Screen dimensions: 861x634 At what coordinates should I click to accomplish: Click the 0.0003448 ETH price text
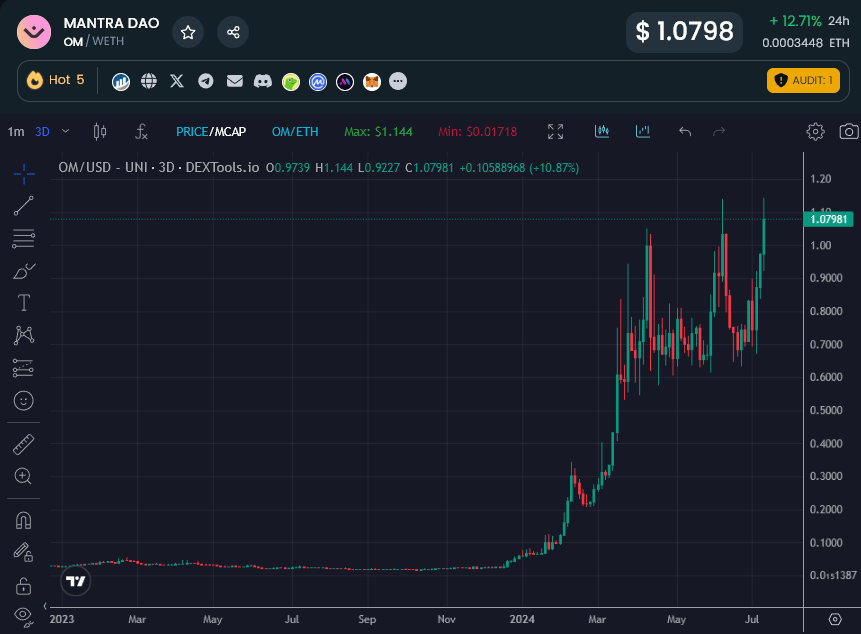tap(806, 43)
